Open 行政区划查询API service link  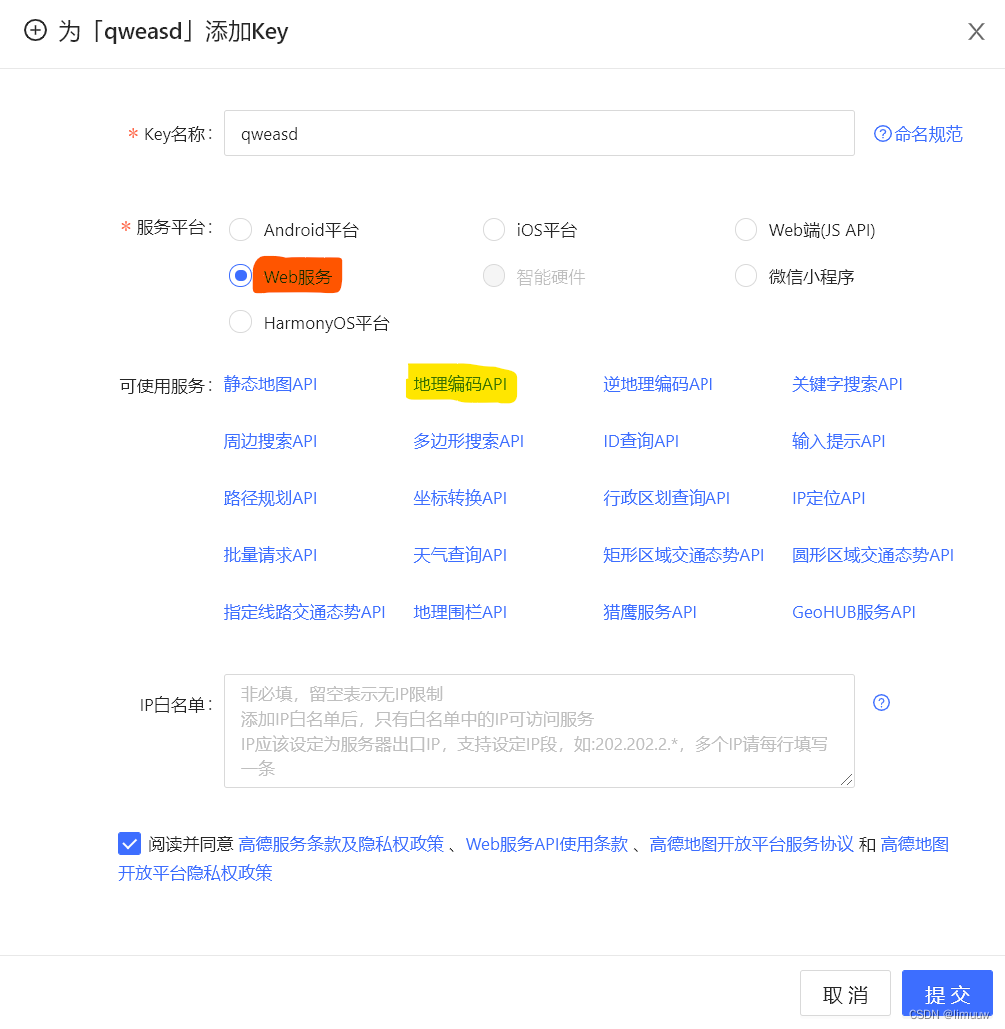(666, 498)
